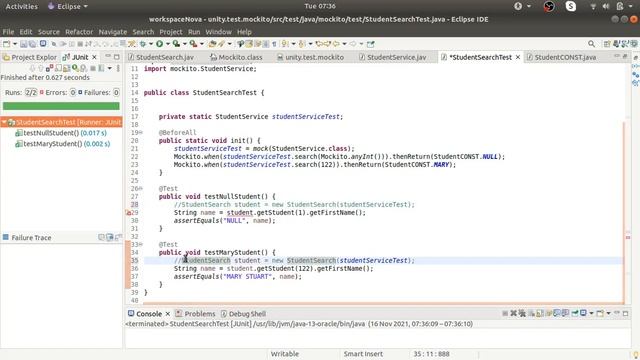Click the External Tools run icon

pyautogui.click(x=193, y=44)
